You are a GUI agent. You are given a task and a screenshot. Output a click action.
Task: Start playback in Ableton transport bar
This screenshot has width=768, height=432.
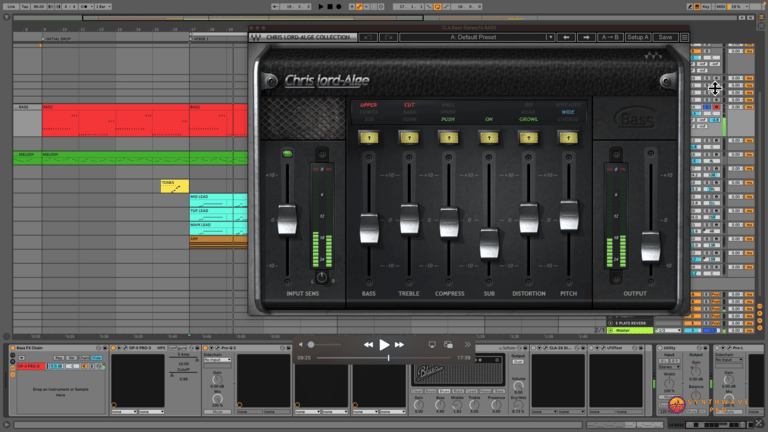click(321, 7)
